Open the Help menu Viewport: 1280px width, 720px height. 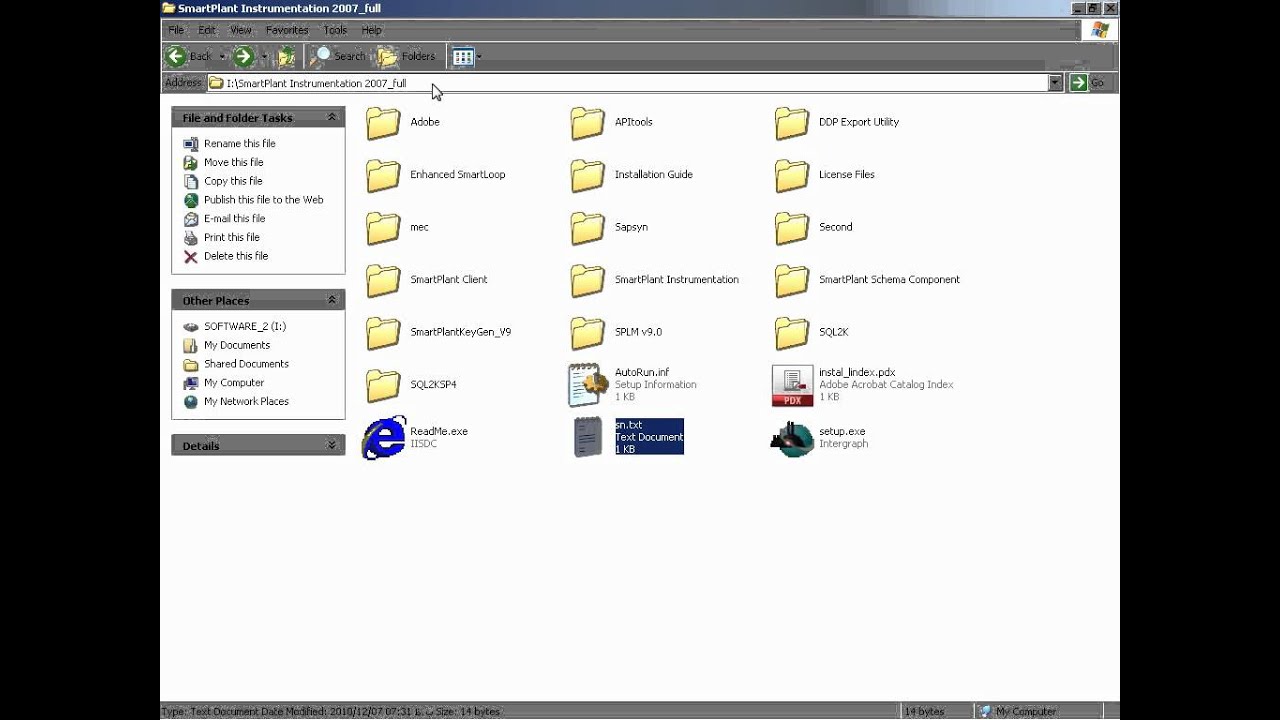click(371, 30)
